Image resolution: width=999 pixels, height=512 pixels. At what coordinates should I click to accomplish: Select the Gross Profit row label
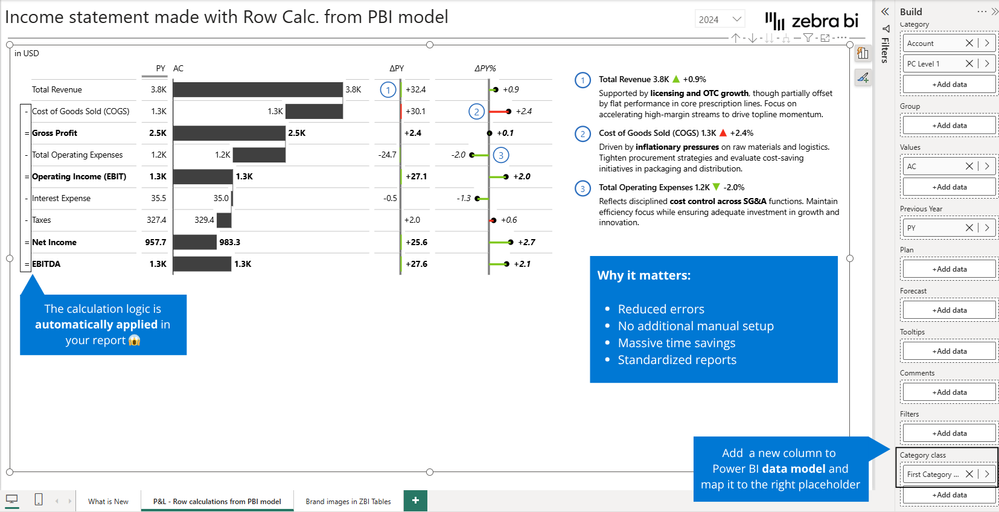click(x=54, y=133)
